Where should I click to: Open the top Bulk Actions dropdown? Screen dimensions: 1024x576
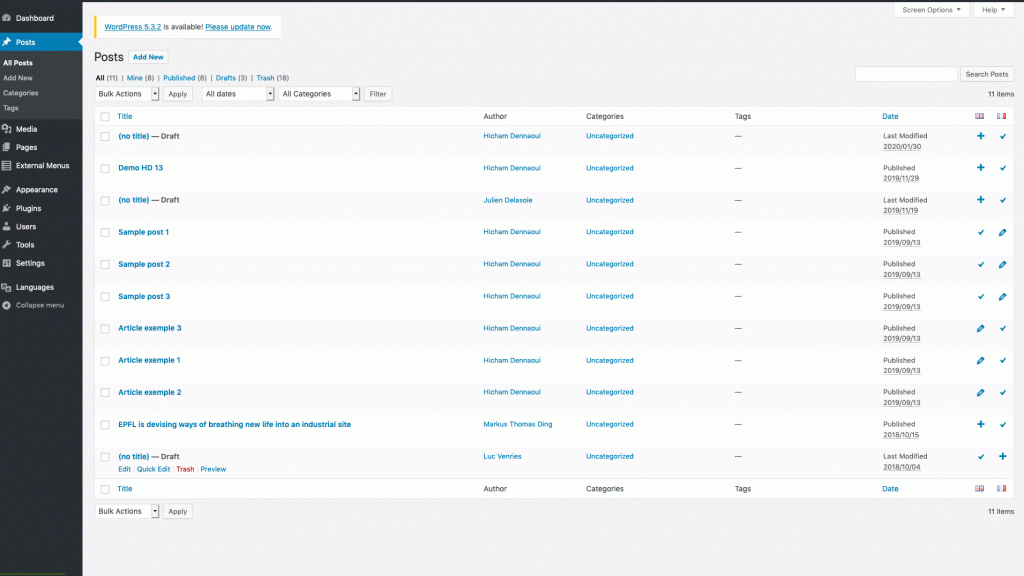tap(127, 94)
